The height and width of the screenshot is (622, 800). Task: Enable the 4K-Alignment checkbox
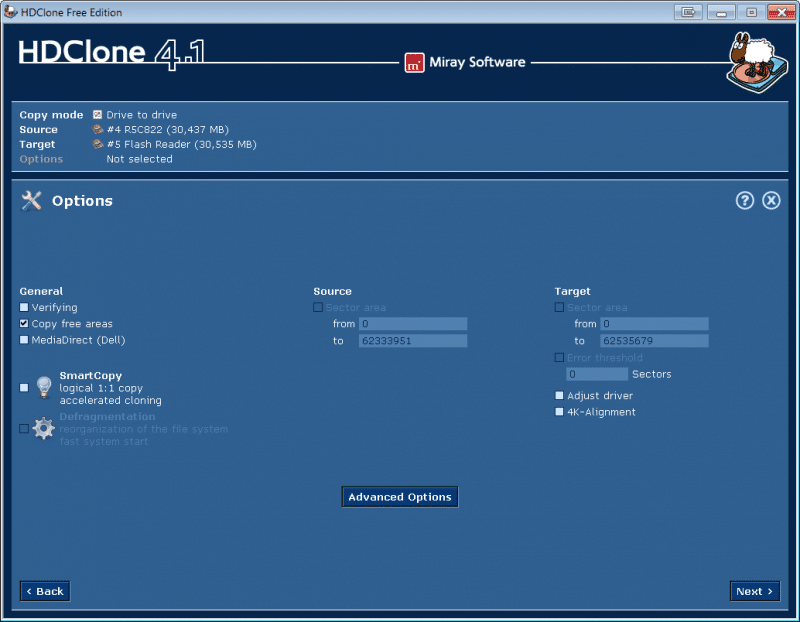559,411
